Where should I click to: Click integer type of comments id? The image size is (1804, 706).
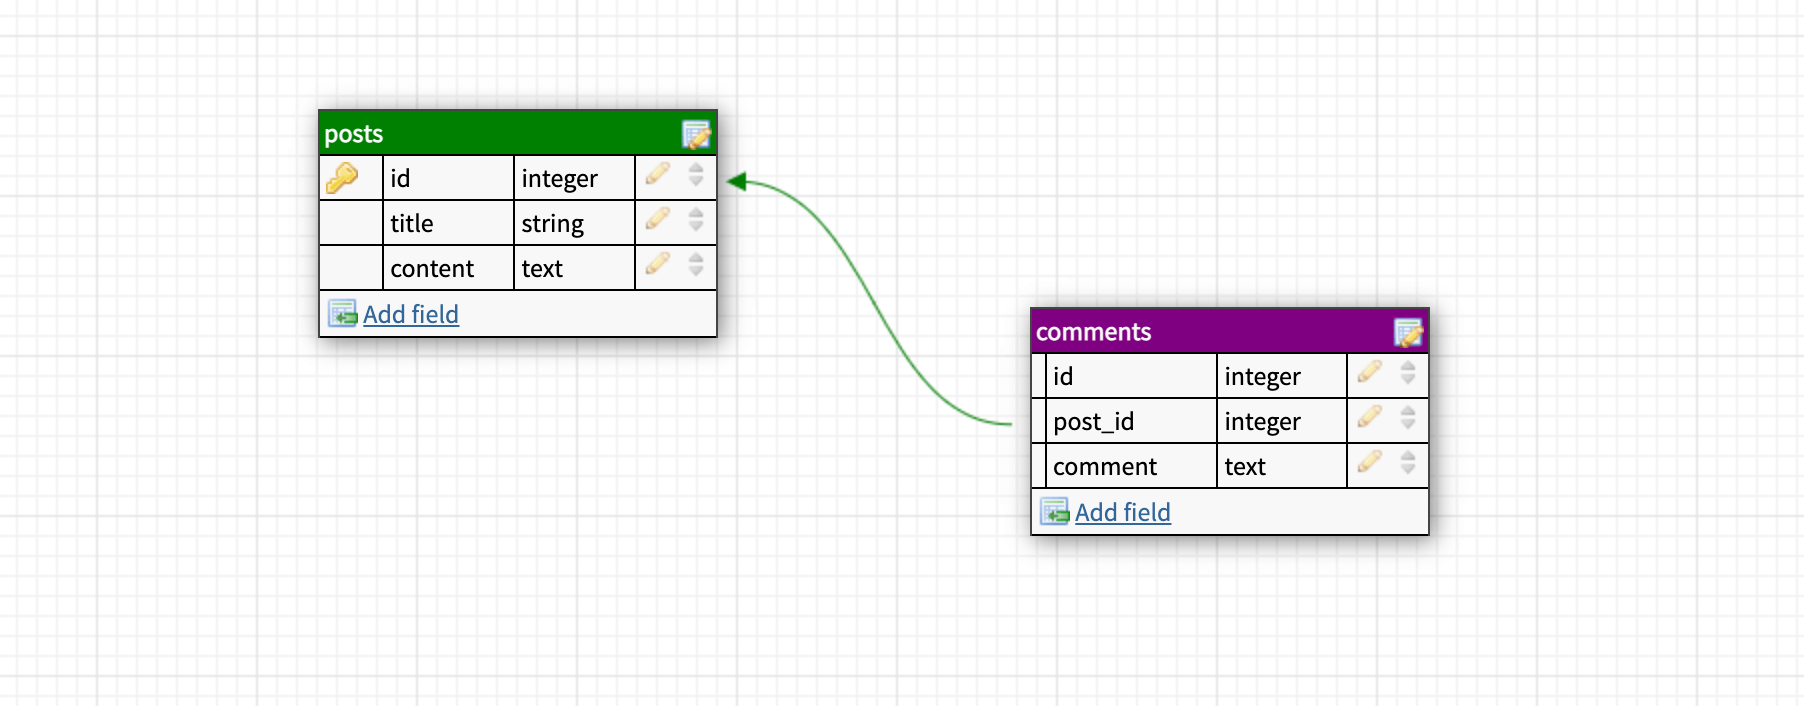pyautogui.click(x=1282, y=376)
